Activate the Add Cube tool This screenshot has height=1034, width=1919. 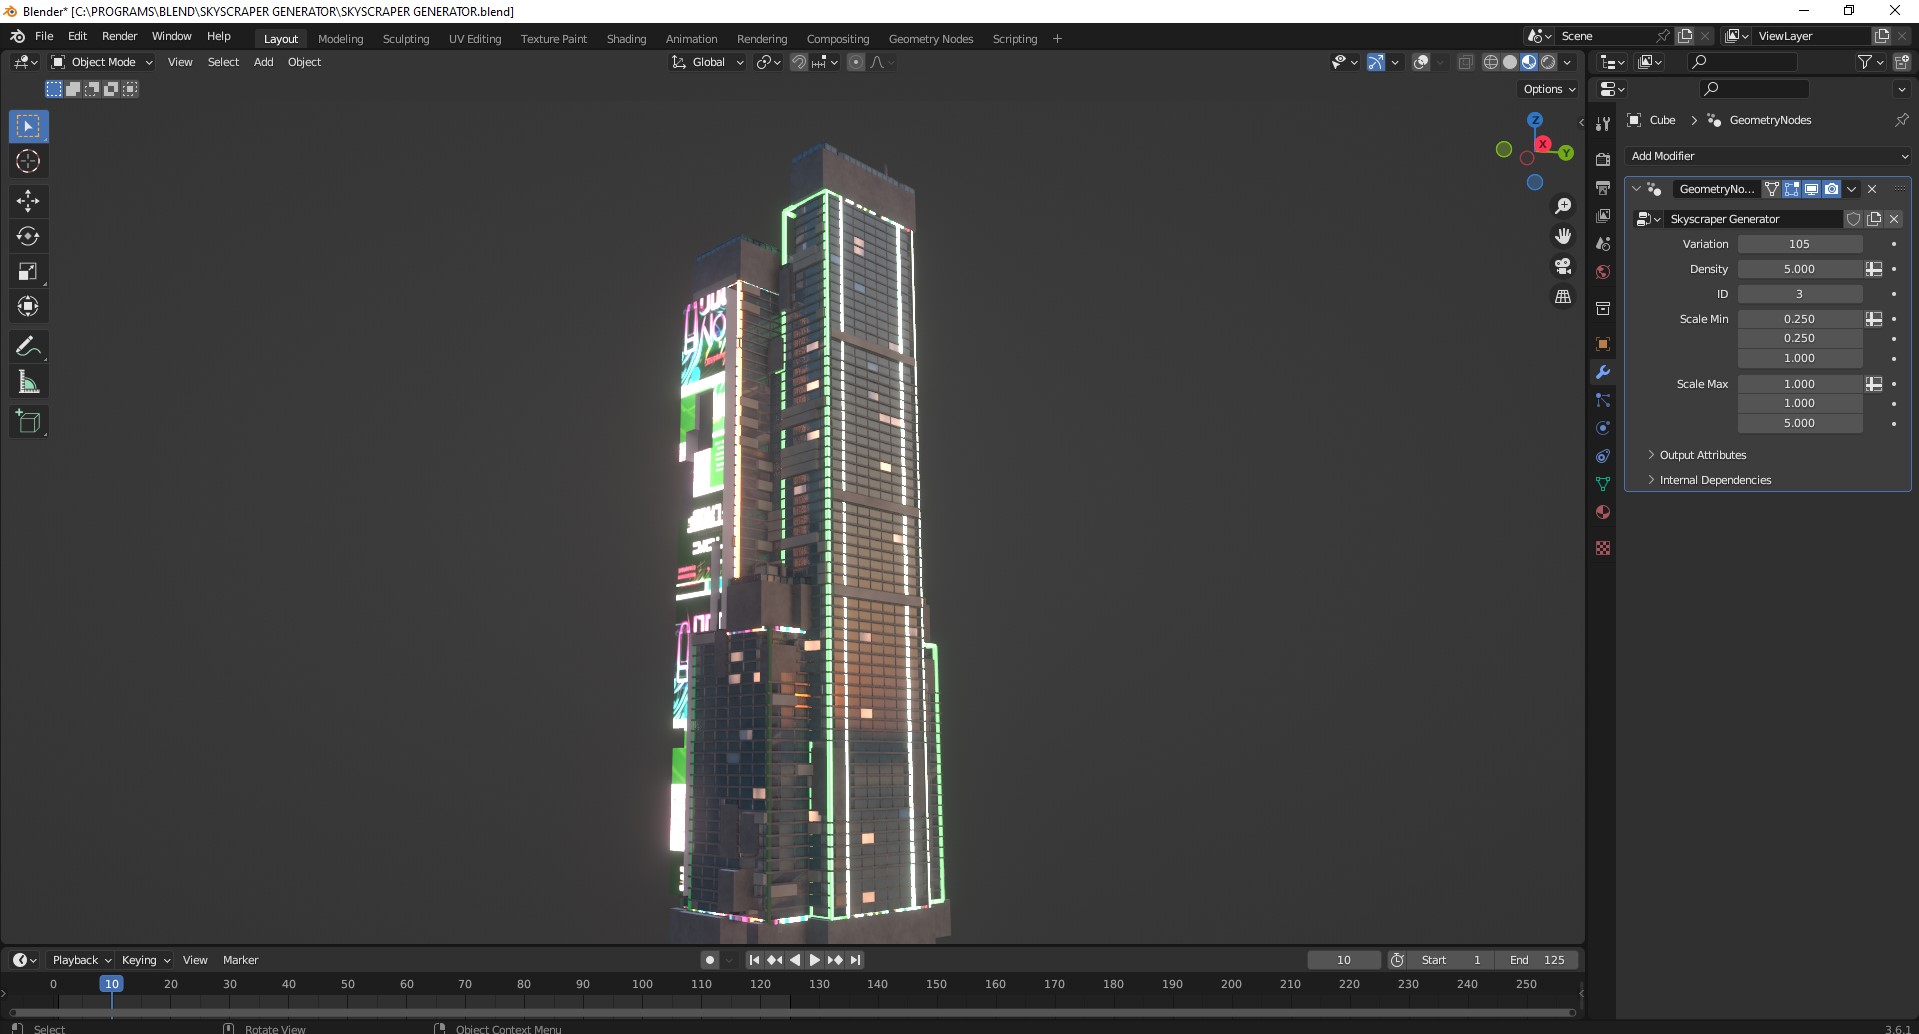click(28, 421)
